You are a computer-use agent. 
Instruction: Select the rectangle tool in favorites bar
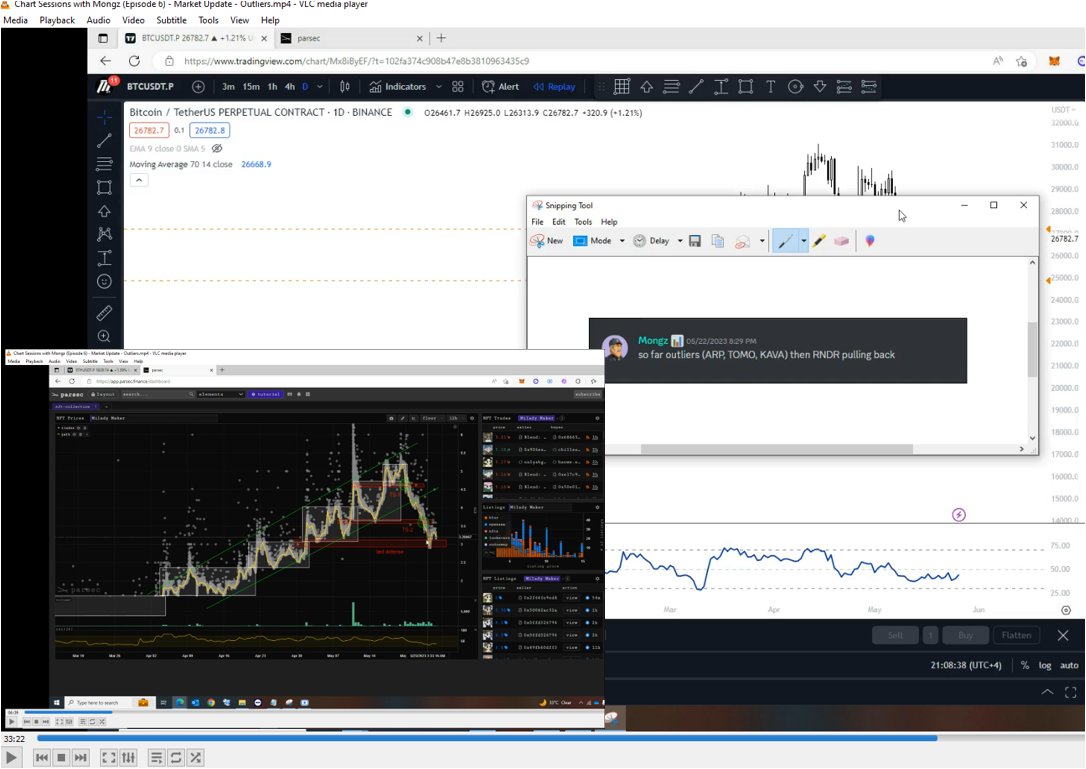pos(745,87)
